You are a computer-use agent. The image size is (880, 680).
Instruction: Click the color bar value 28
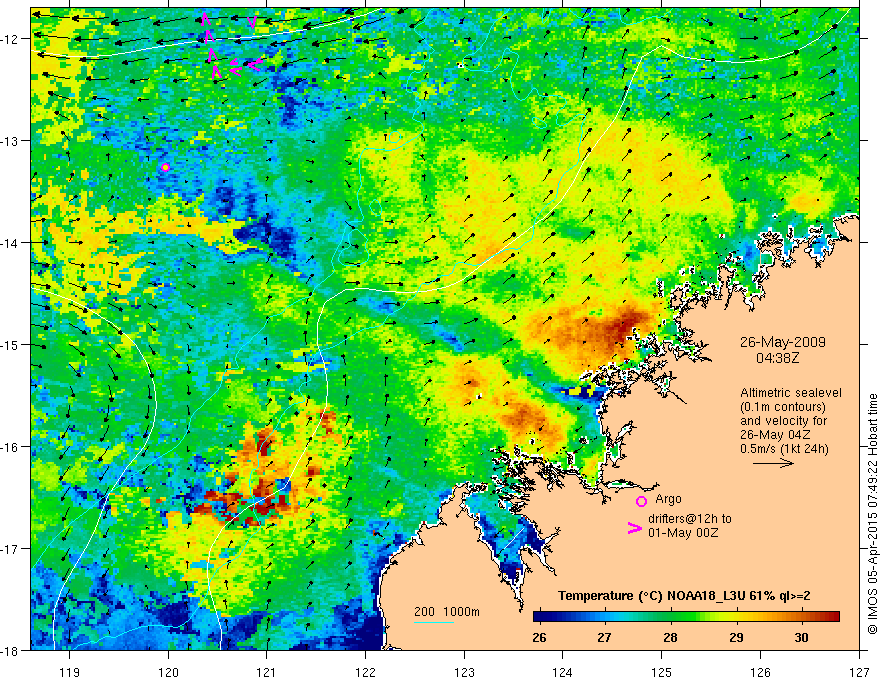(x=670, y=637)
